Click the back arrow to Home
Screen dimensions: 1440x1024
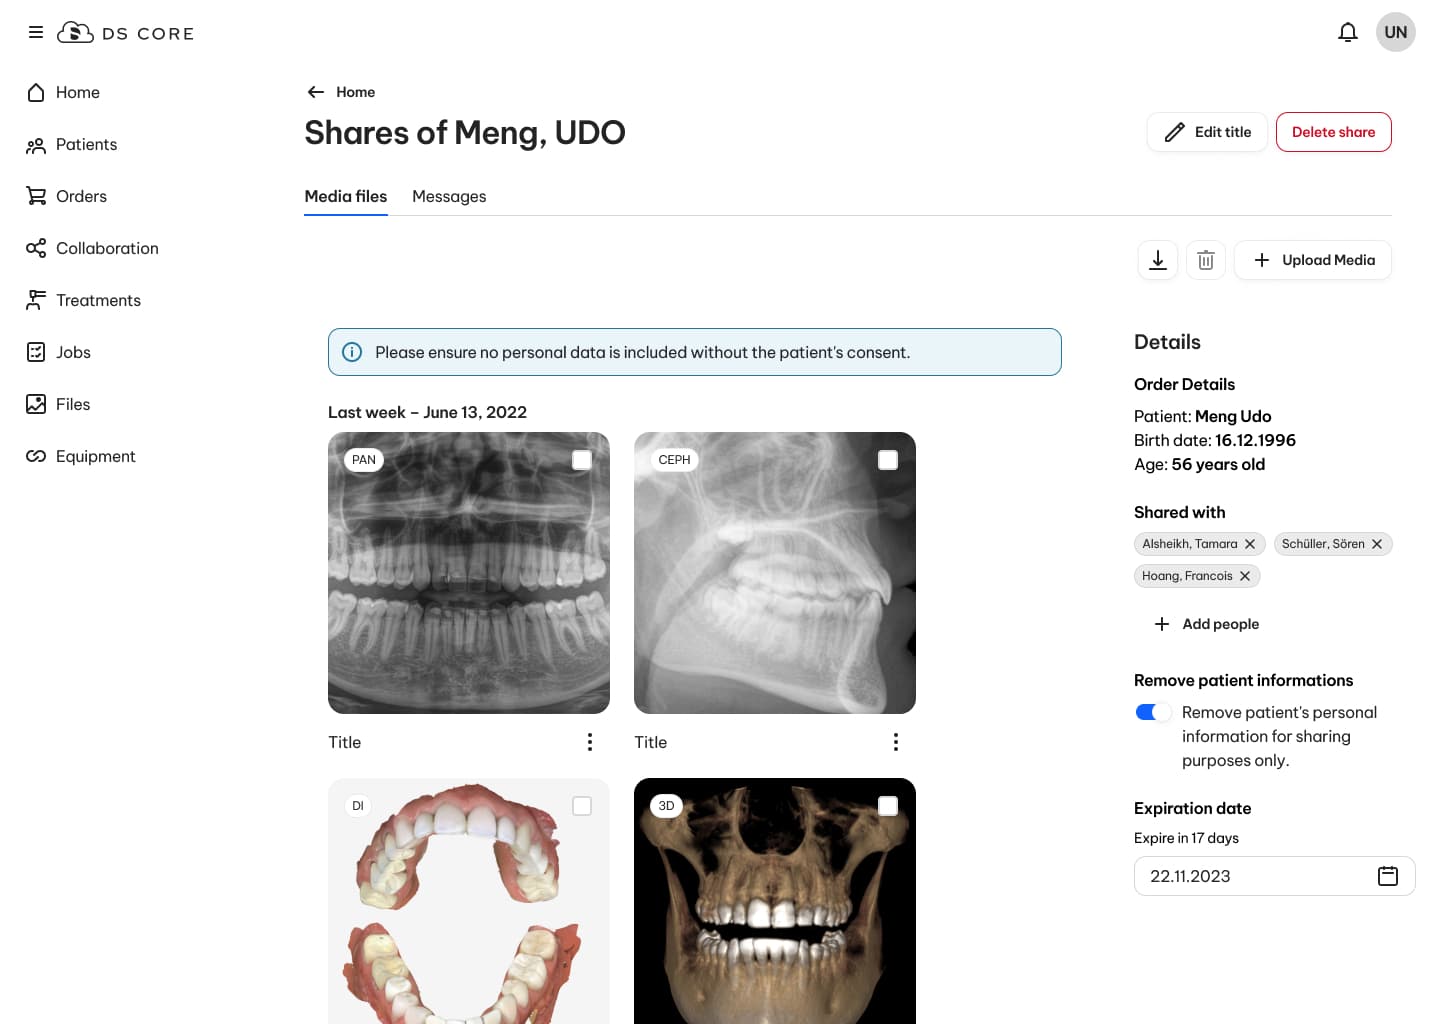pos(316,92)
